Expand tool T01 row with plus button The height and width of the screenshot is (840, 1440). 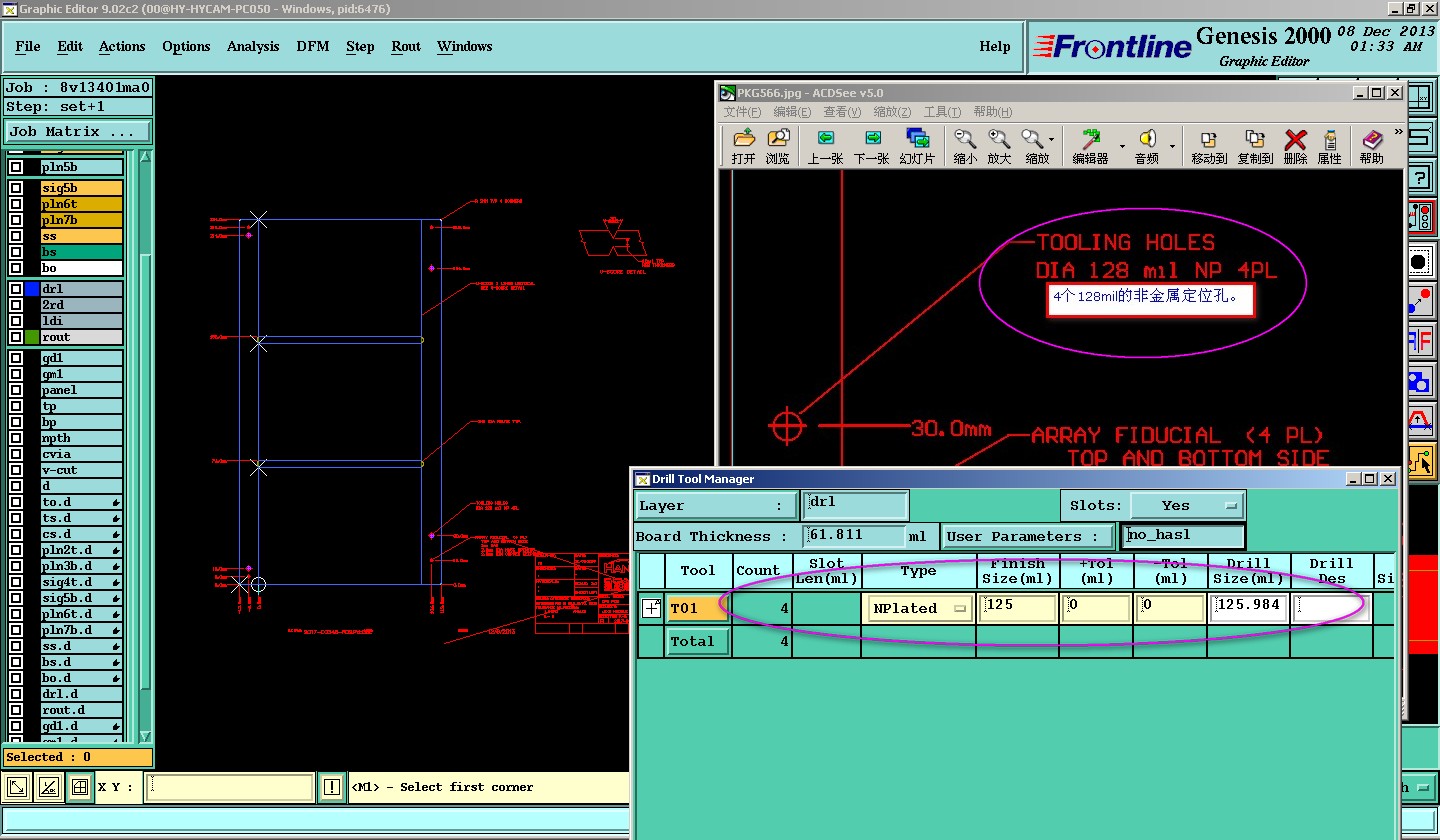tap(651, 608)
